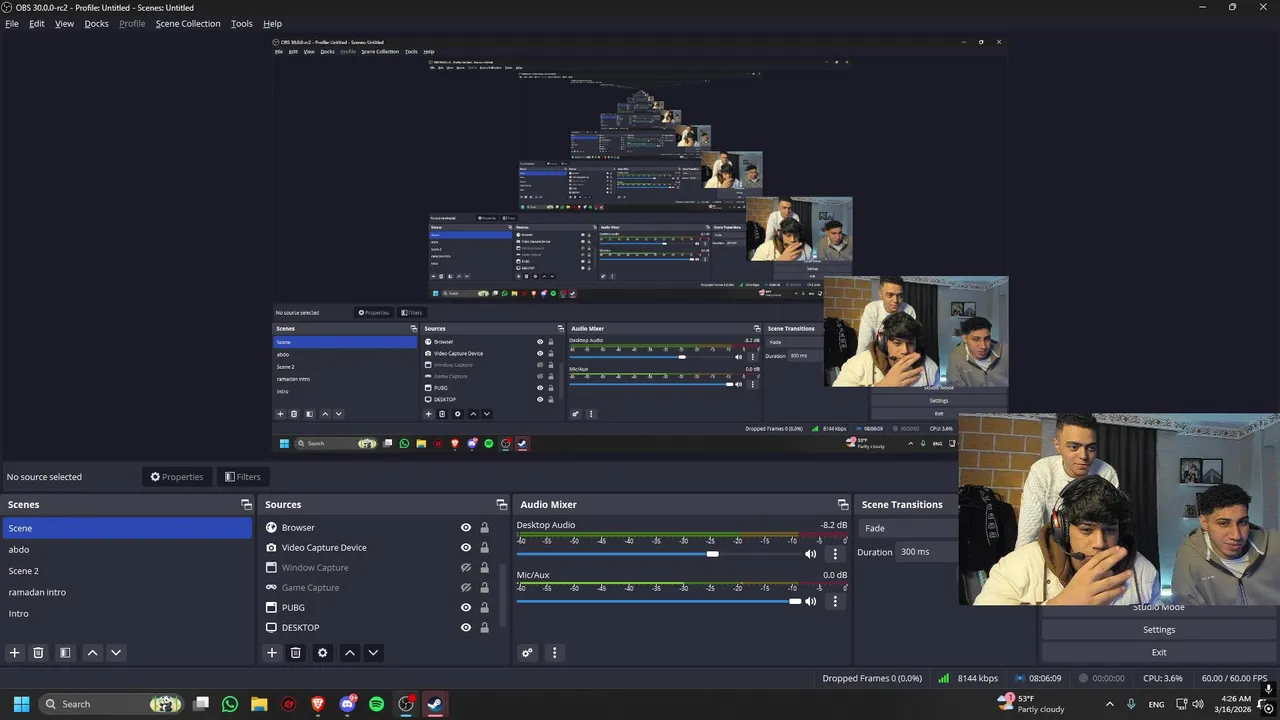
Task: Open the Scene Collection menu
Action: tap(188, 23)
